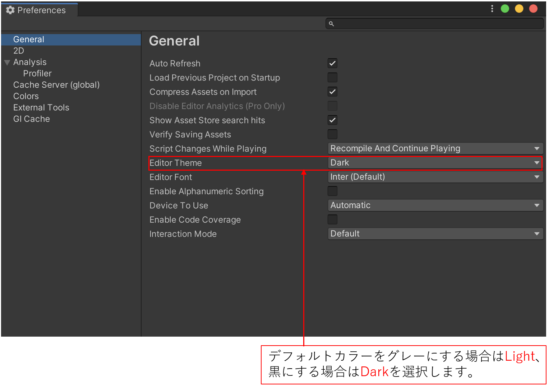
Task: Enable Load Previous Project on Startup
Action: [332, 77]
